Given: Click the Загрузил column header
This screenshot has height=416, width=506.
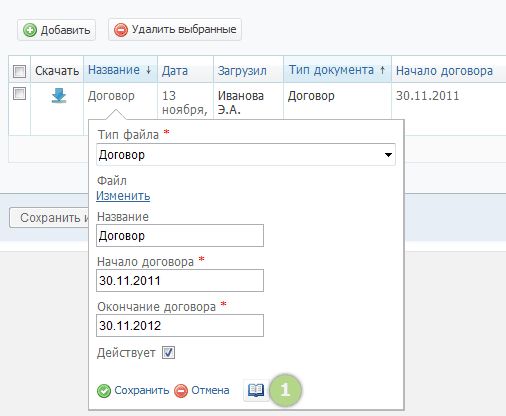Looking at the screenshot, I should pyautogui.click(x=242, y=71).
